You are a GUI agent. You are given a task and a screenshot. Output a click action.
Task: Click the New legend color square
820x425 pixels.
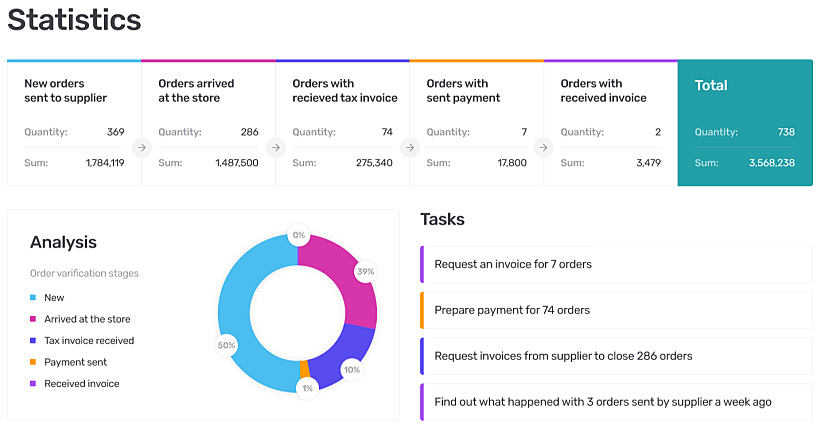(x=33, y=298)
